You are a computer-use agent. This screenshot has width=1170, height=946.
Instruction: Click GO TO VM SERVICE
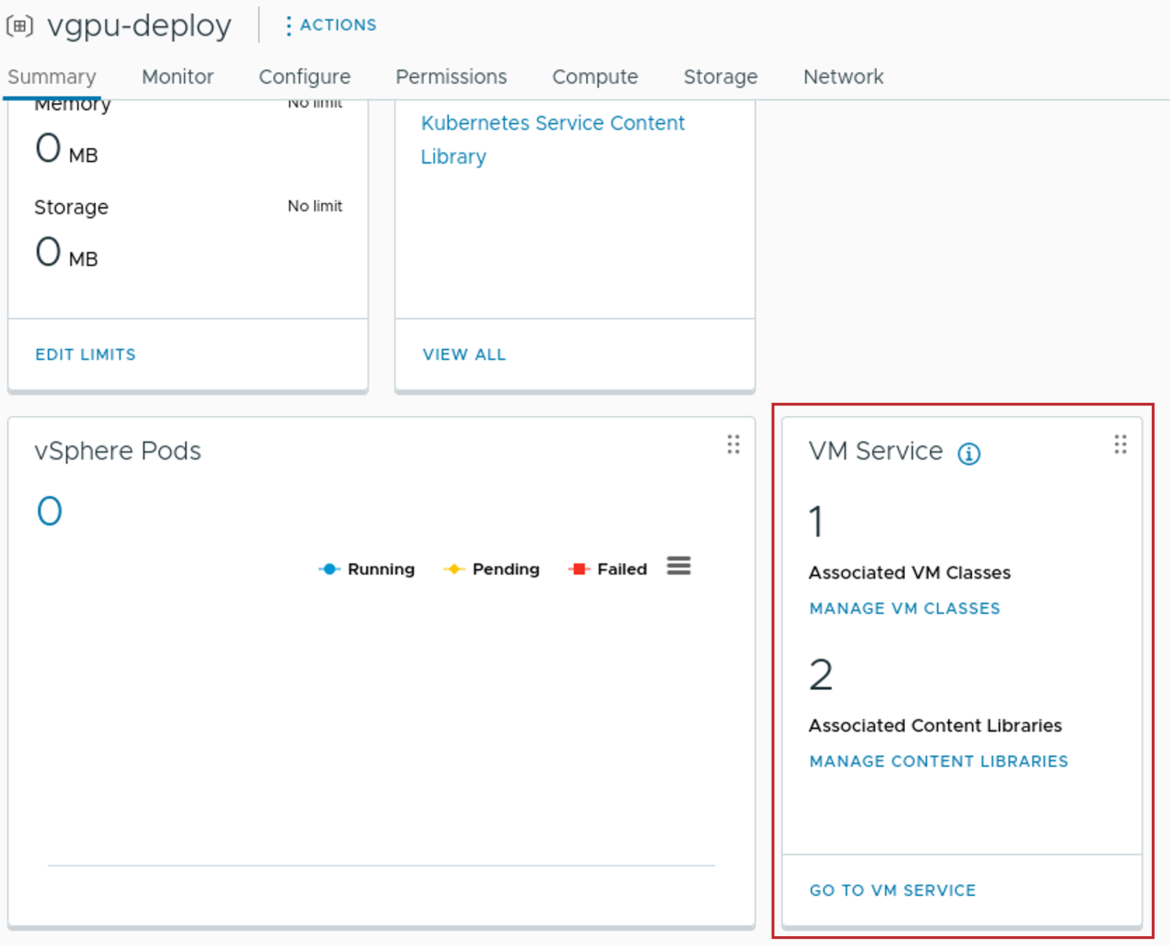pyautogui.click(x=892, y=890)
